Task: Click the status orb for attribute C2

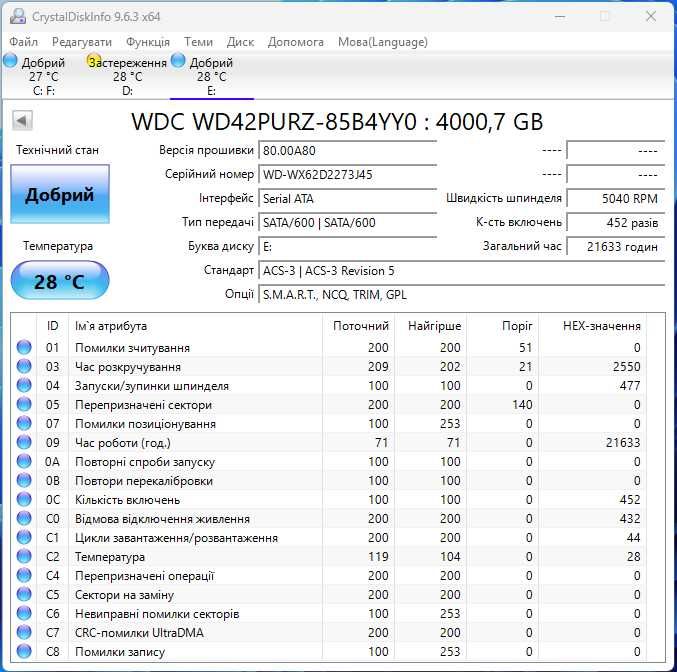Action: [x=24, y=556]
